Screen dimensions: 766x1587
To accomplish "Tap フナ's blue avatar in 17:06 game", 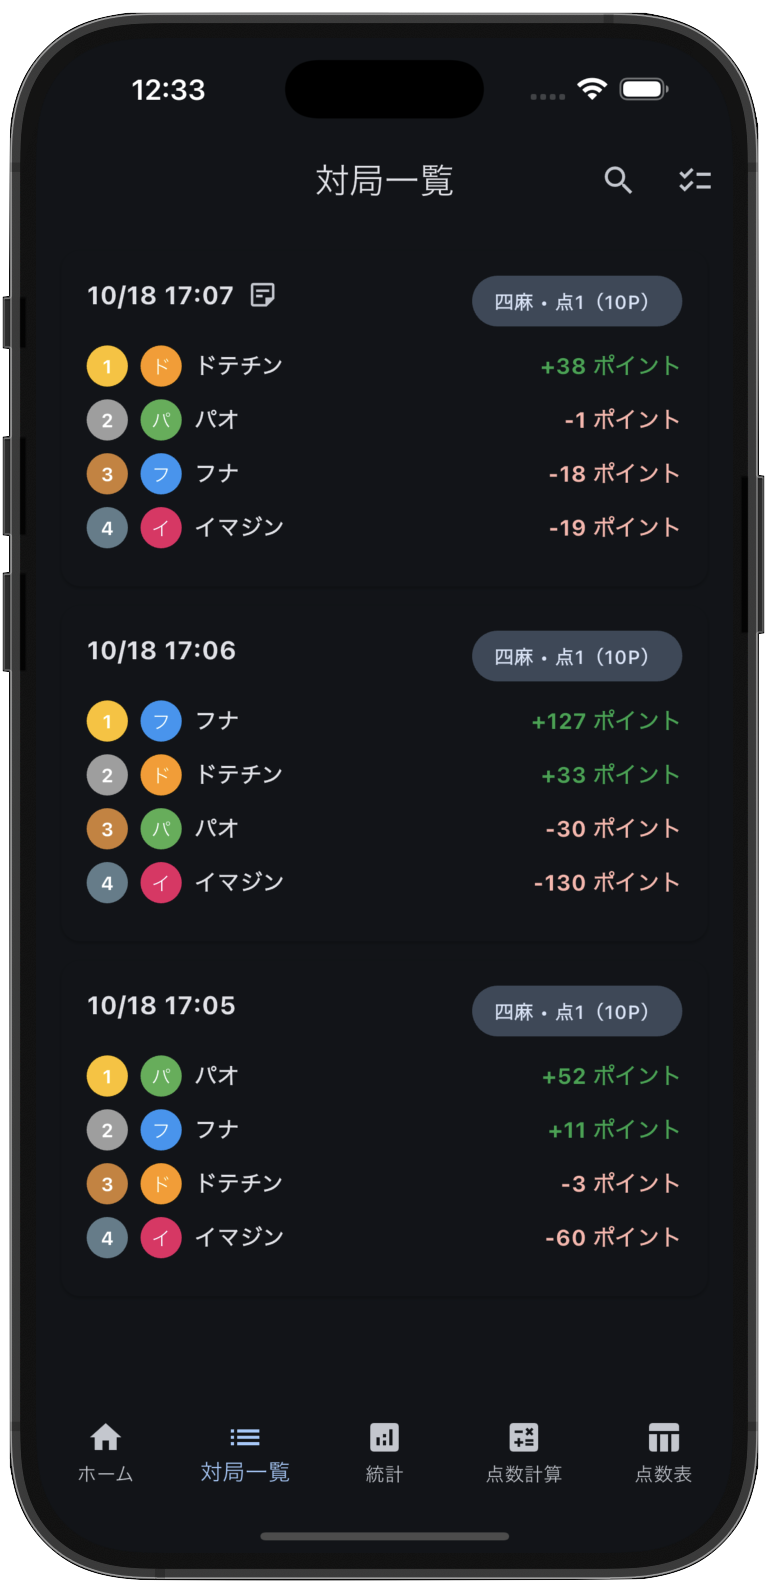I will click(x=161, y=721).
